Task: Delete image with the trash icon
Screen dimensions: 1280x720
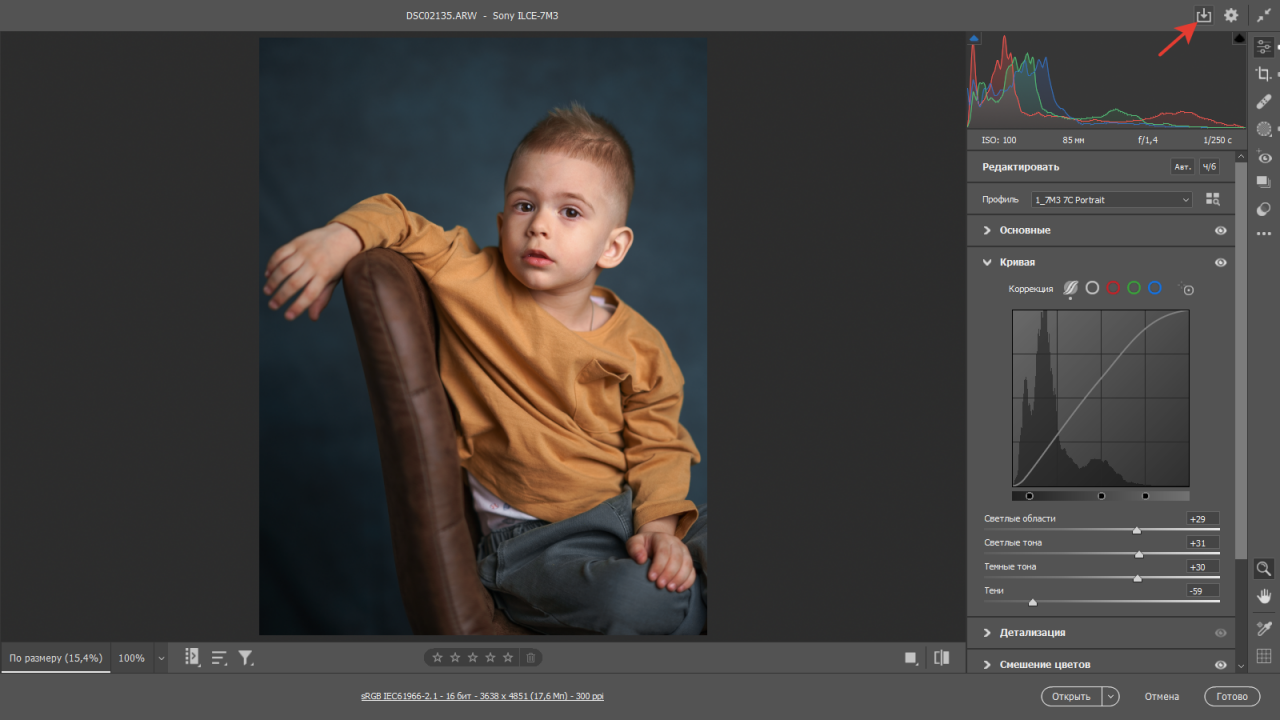Action: pos(531,657)
